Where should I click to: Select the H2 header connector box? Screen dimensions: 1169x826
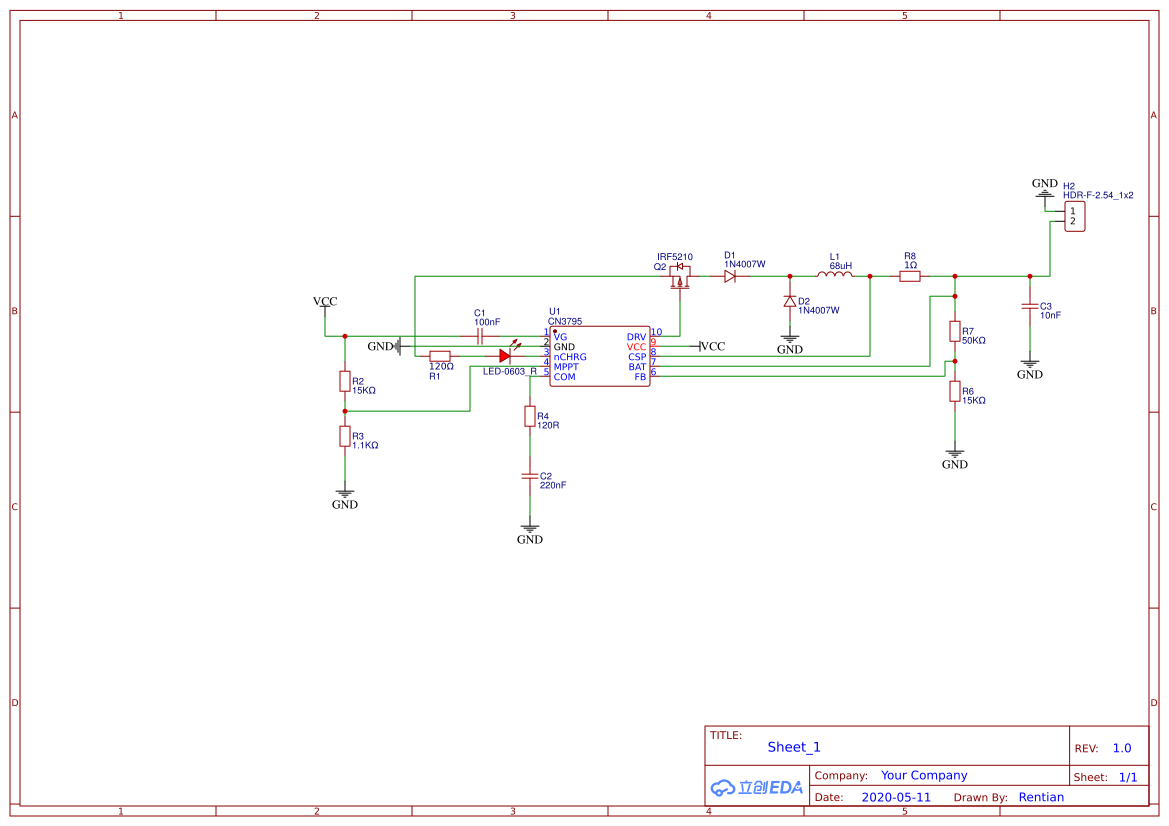click(1074, 216)
